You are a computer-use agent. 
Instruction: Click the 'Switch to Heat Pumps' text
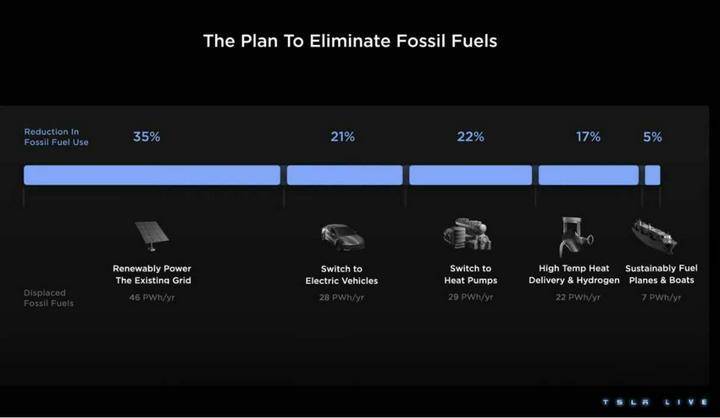pyautogui.click(x=471, y=274)
